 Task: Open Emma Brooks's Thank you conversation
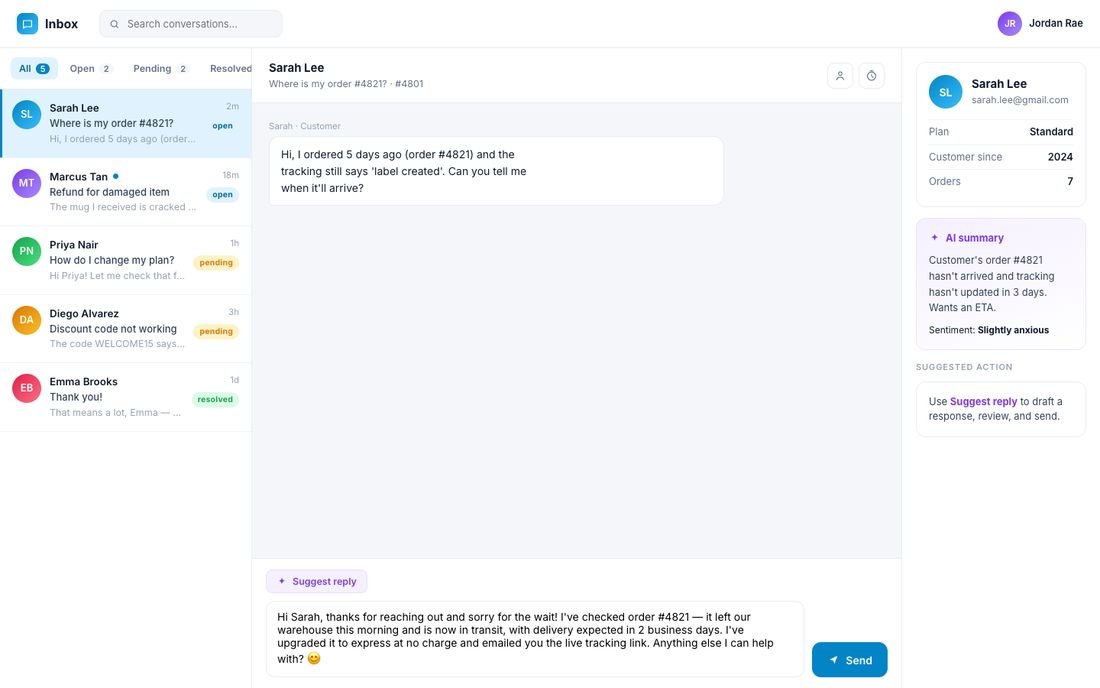[x=126, y=397]
